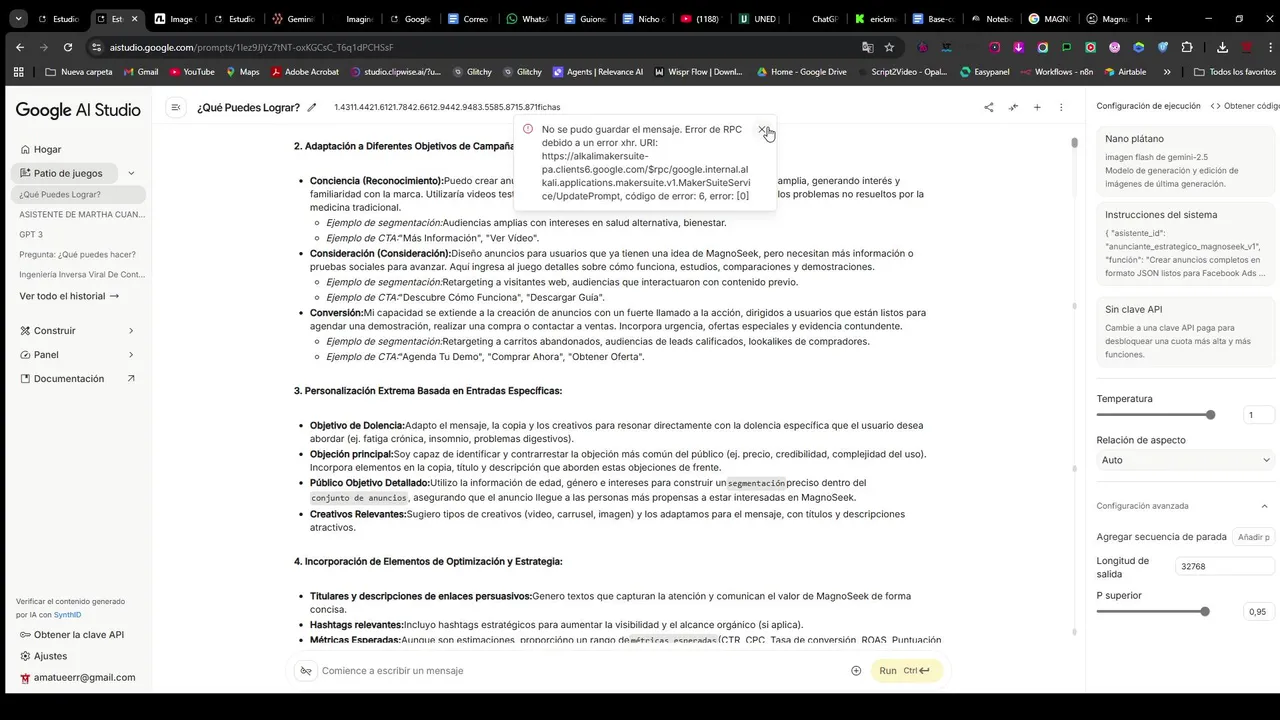Reload the page with the refresh icon
Screen dimensions: 1280x720
[x=68, y=47]
